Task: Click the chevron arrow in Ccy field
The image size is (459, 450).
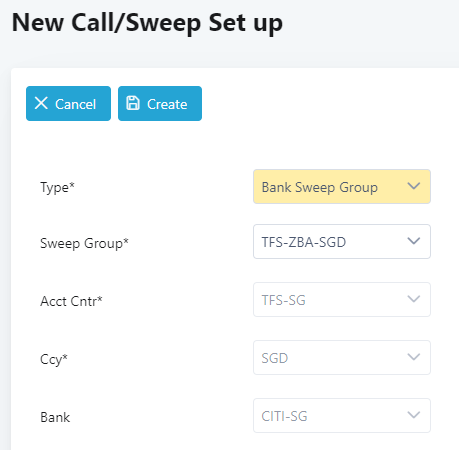Action: 414,357
